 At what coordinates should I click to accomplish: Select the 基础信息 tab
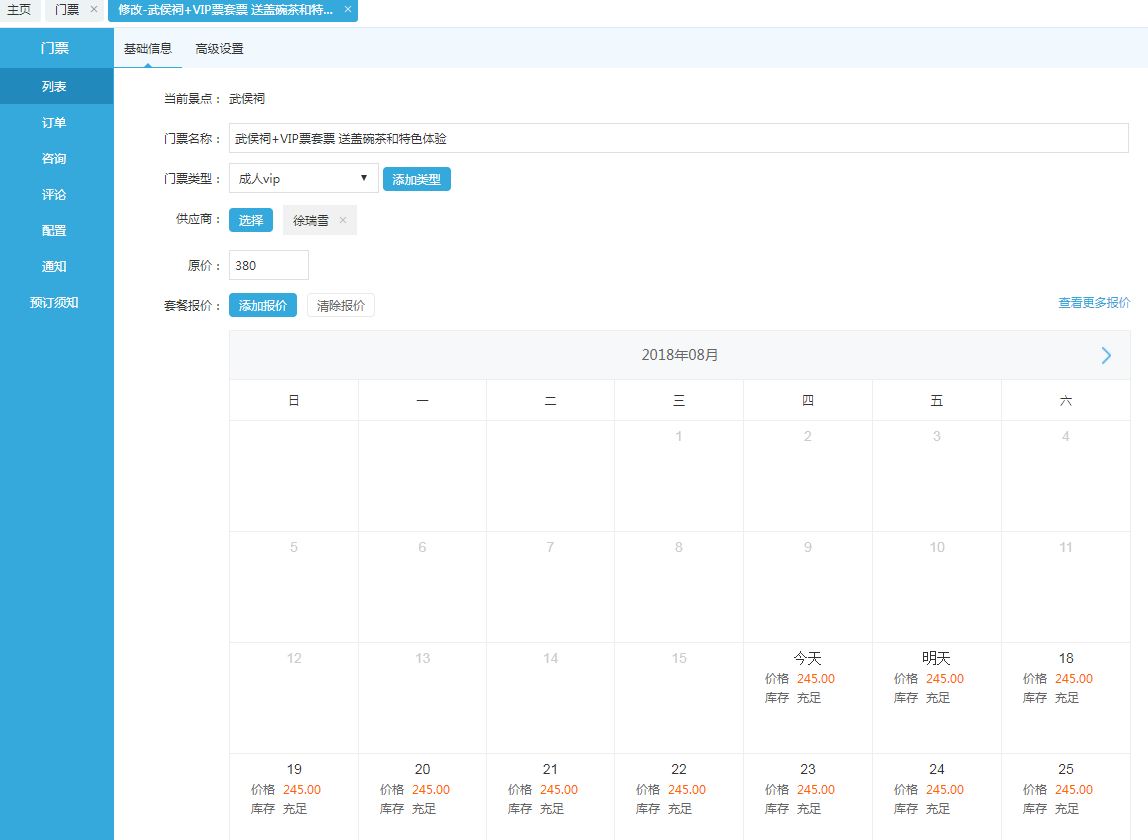[x=147, y=48]
